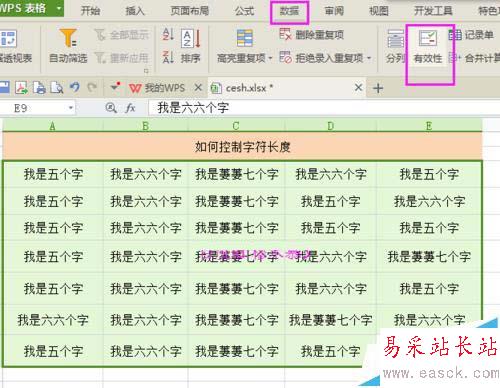Viewport: 500px width, 388px height.
Task: Undo the last action
Action: 75,87
